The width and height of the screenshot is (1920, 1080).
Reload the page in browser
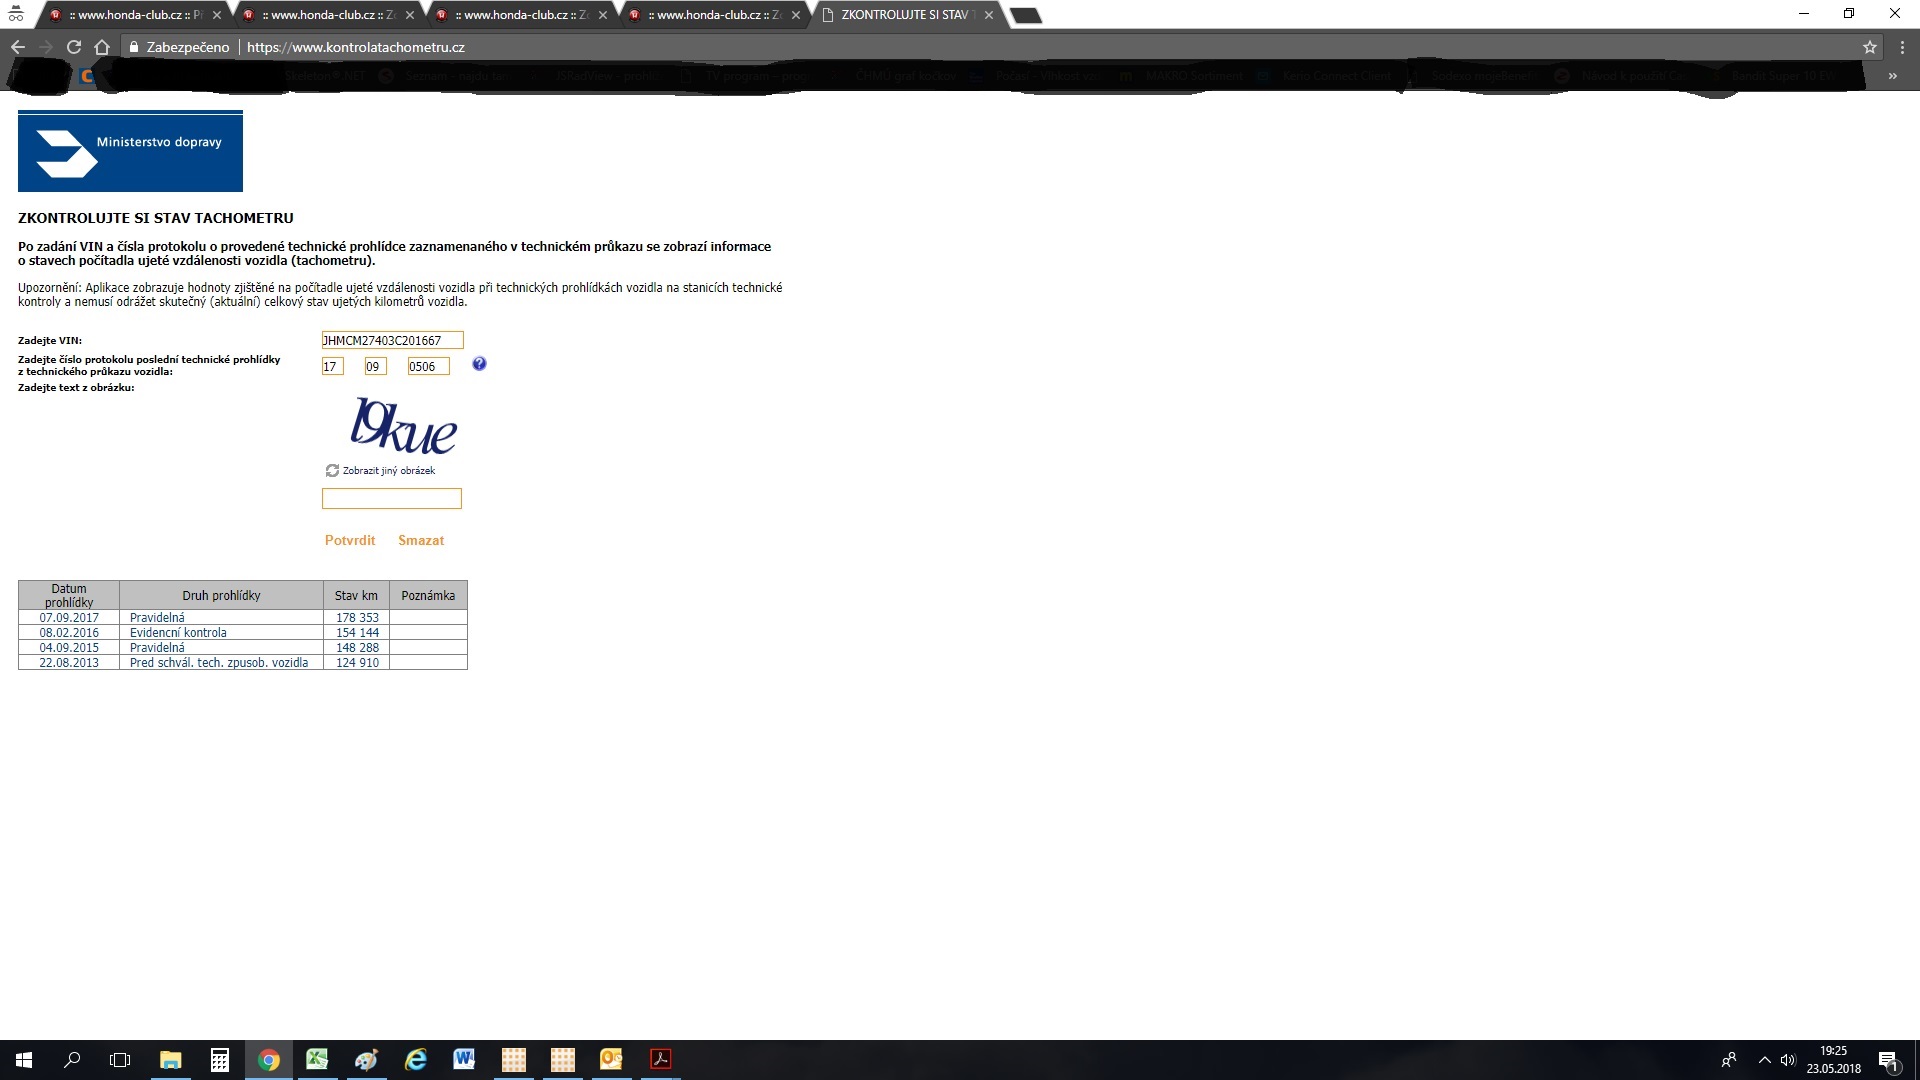tap(73, 47)
